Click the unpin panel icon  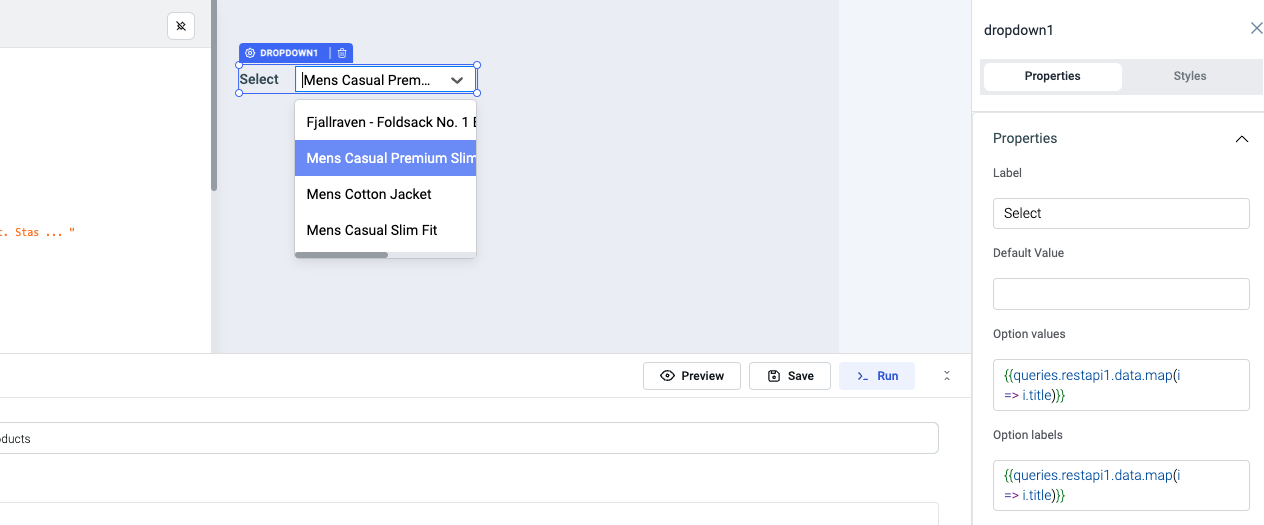pyautogui.click(x=181, y=26)
